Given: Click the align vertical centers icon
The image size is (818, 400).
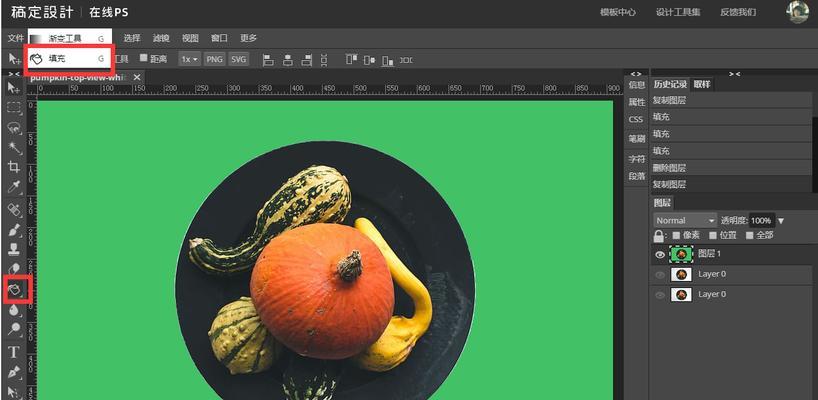Looking at the screenshot, I should click(x=369, y=60).
